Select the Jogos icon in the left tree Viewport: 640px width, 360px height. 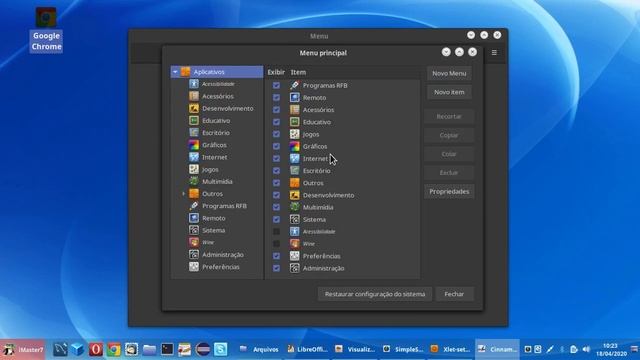(x=194, y=169)
